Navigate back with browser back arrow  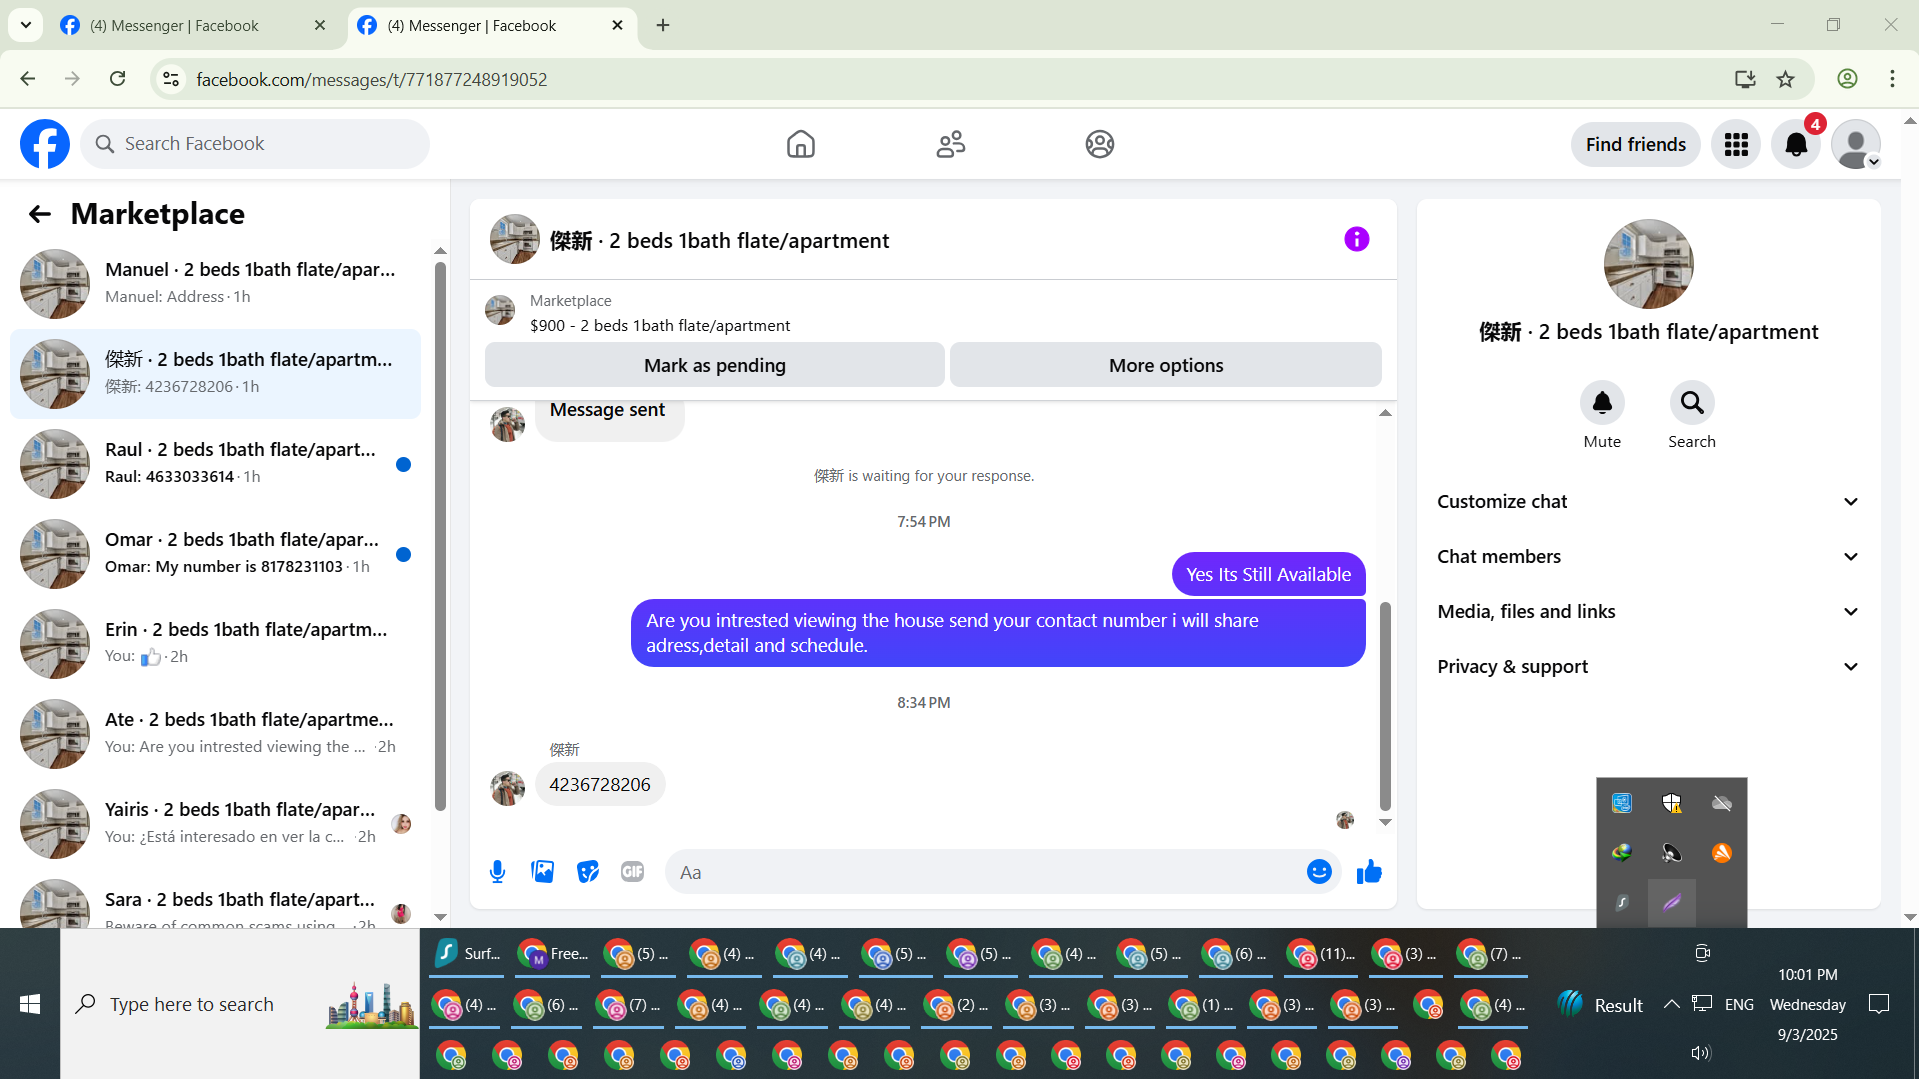28,79
